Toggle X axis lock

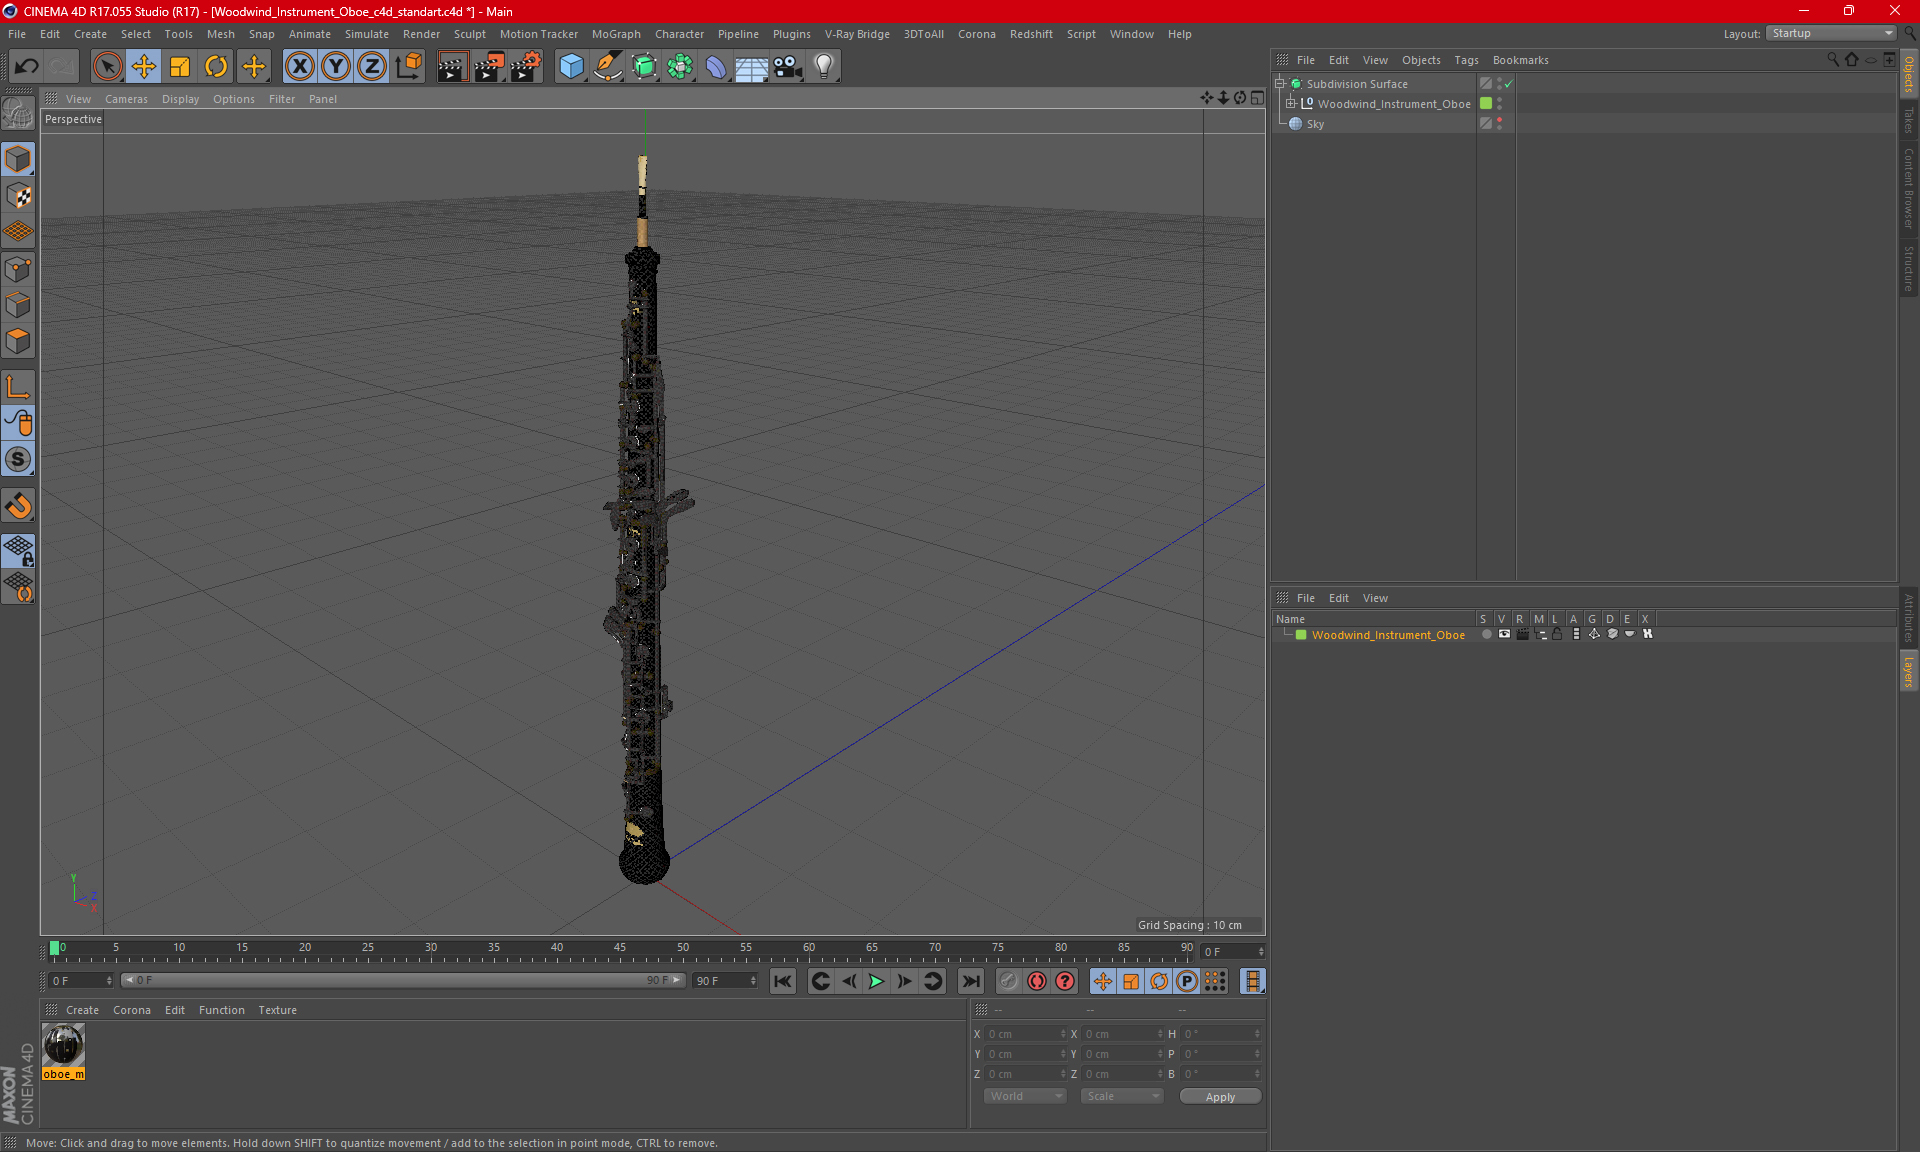pyautogui.click(x=299, y=66)
